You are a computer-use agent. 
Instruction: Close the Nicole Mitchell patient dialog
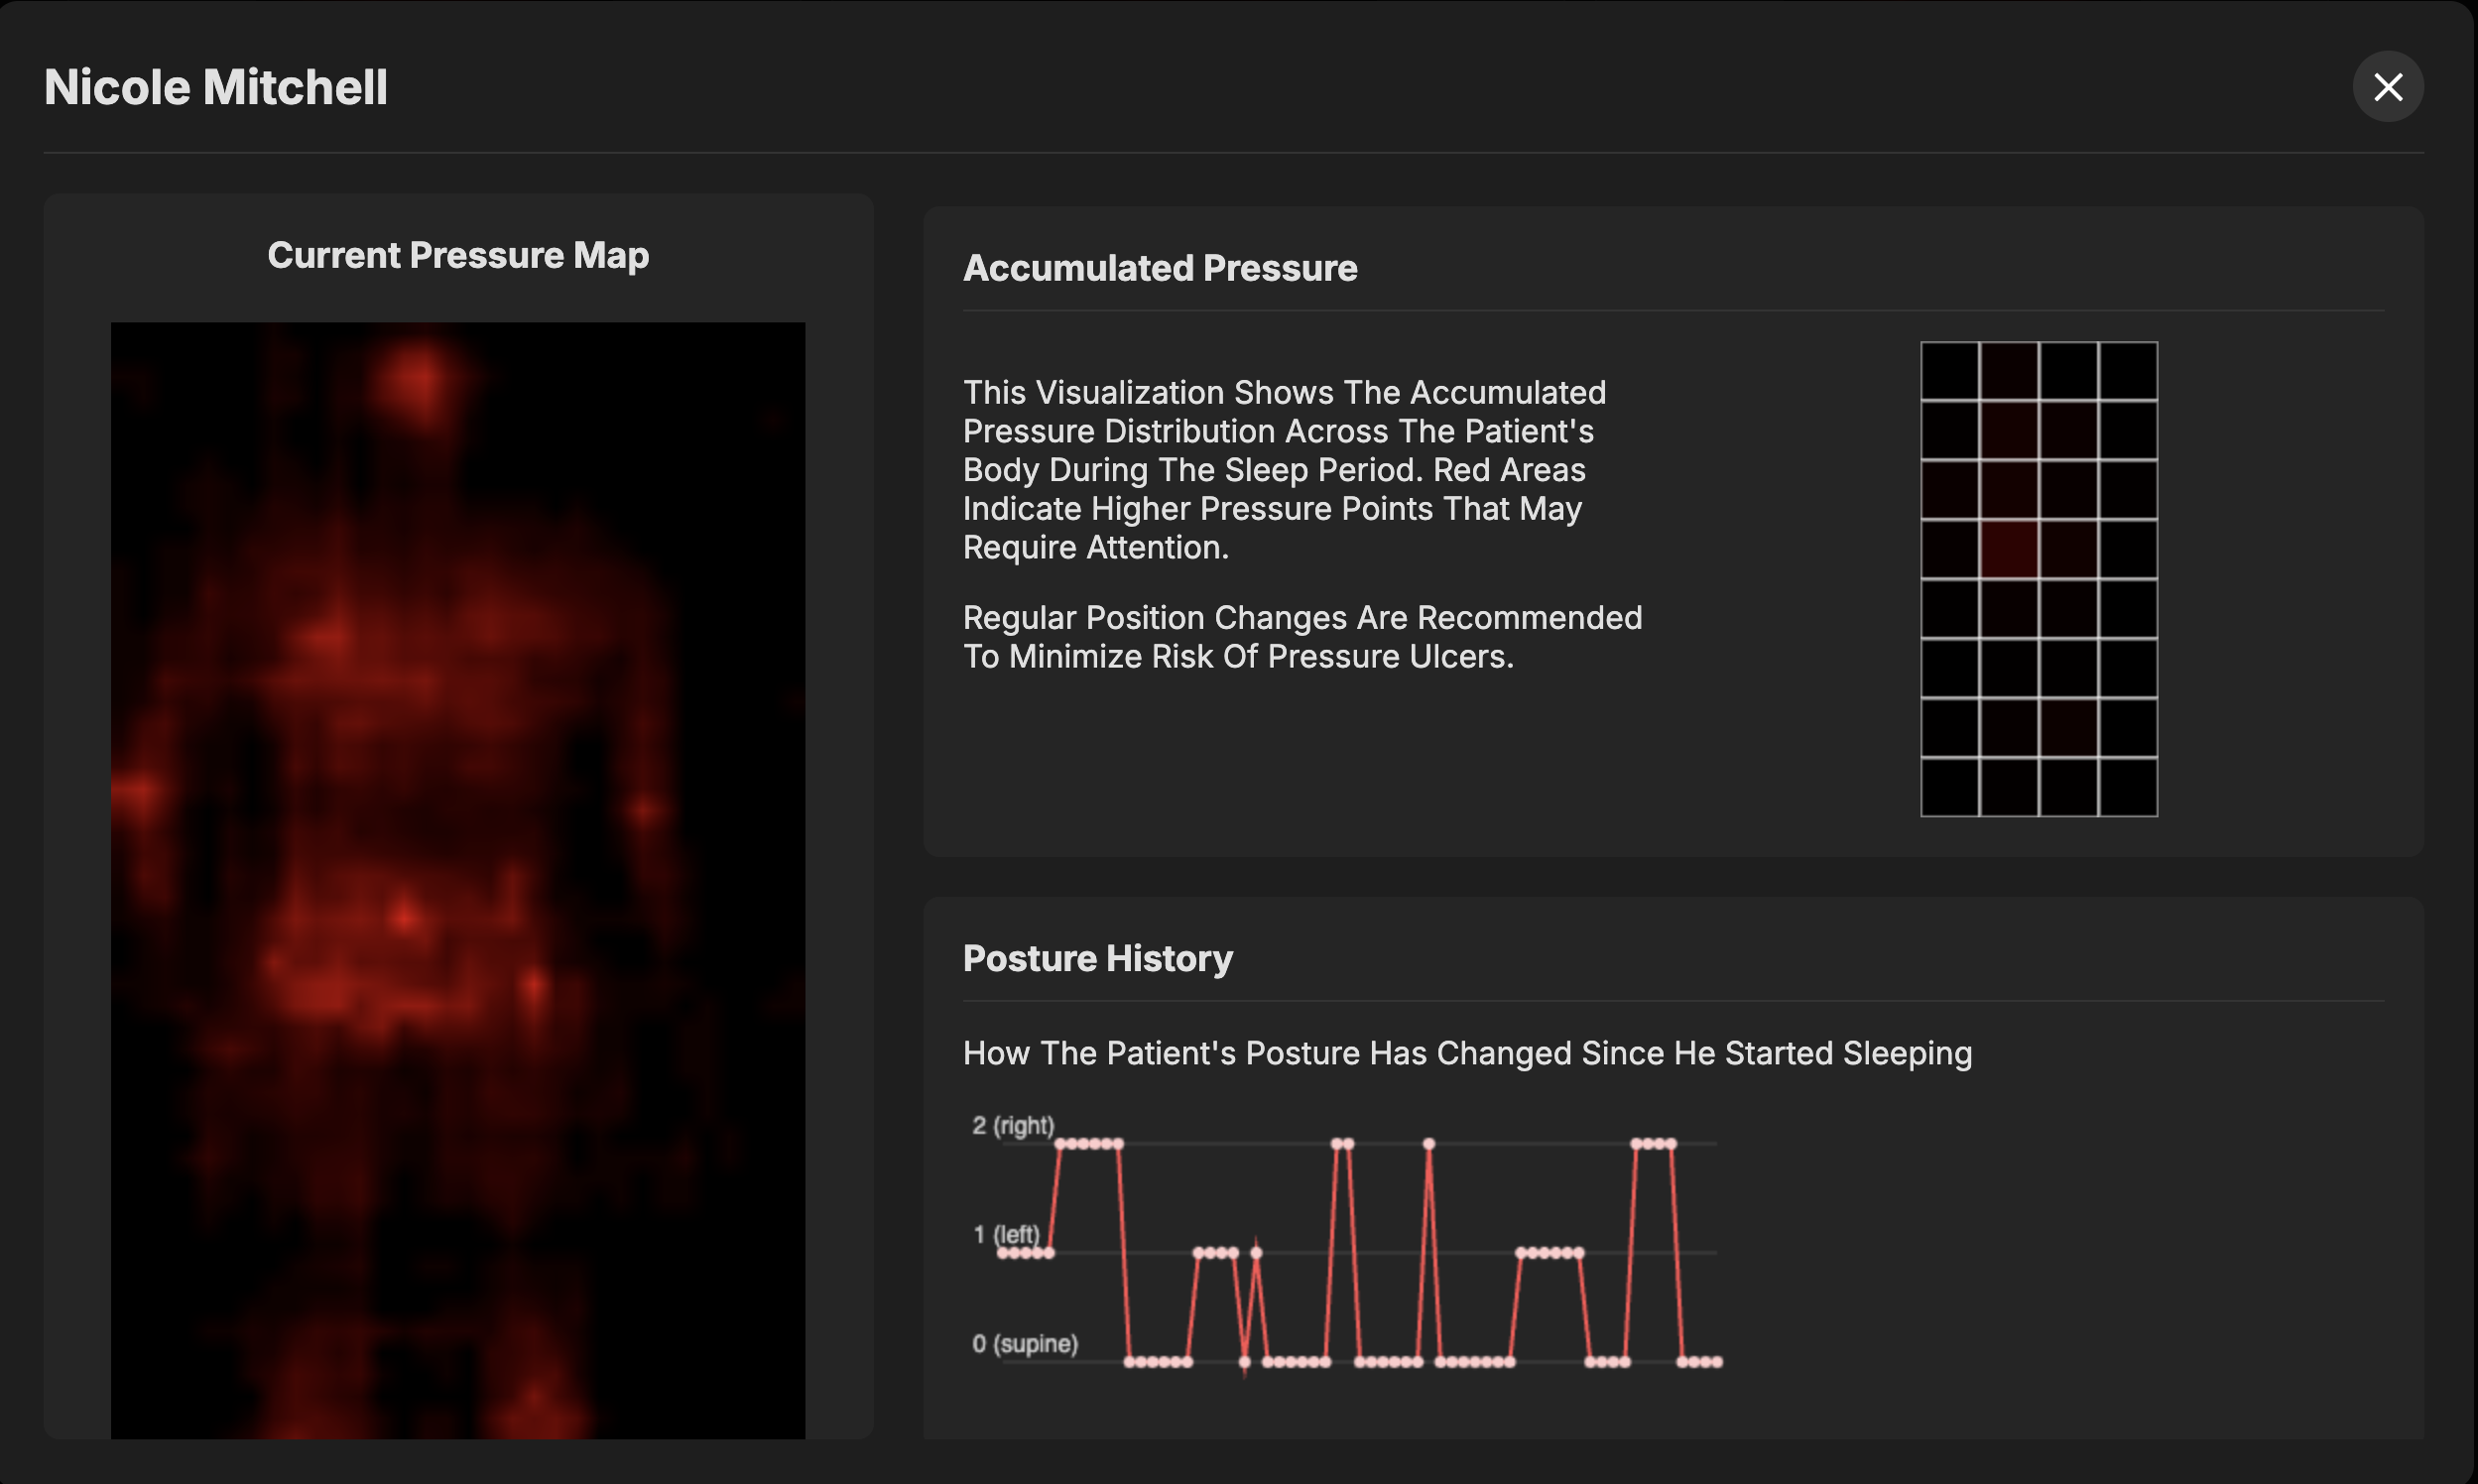point(2387,87)
